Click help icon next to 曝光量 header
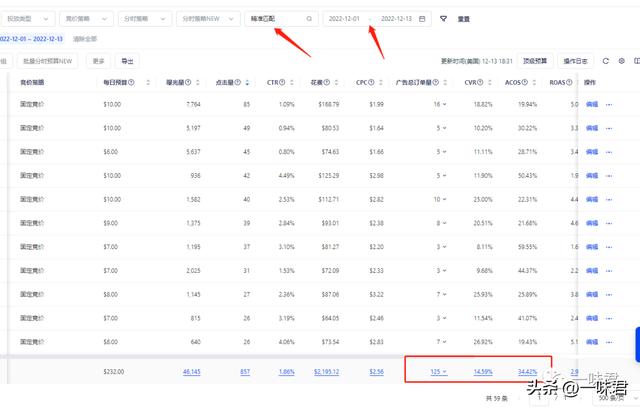640x408 pixels. point(188,82)
